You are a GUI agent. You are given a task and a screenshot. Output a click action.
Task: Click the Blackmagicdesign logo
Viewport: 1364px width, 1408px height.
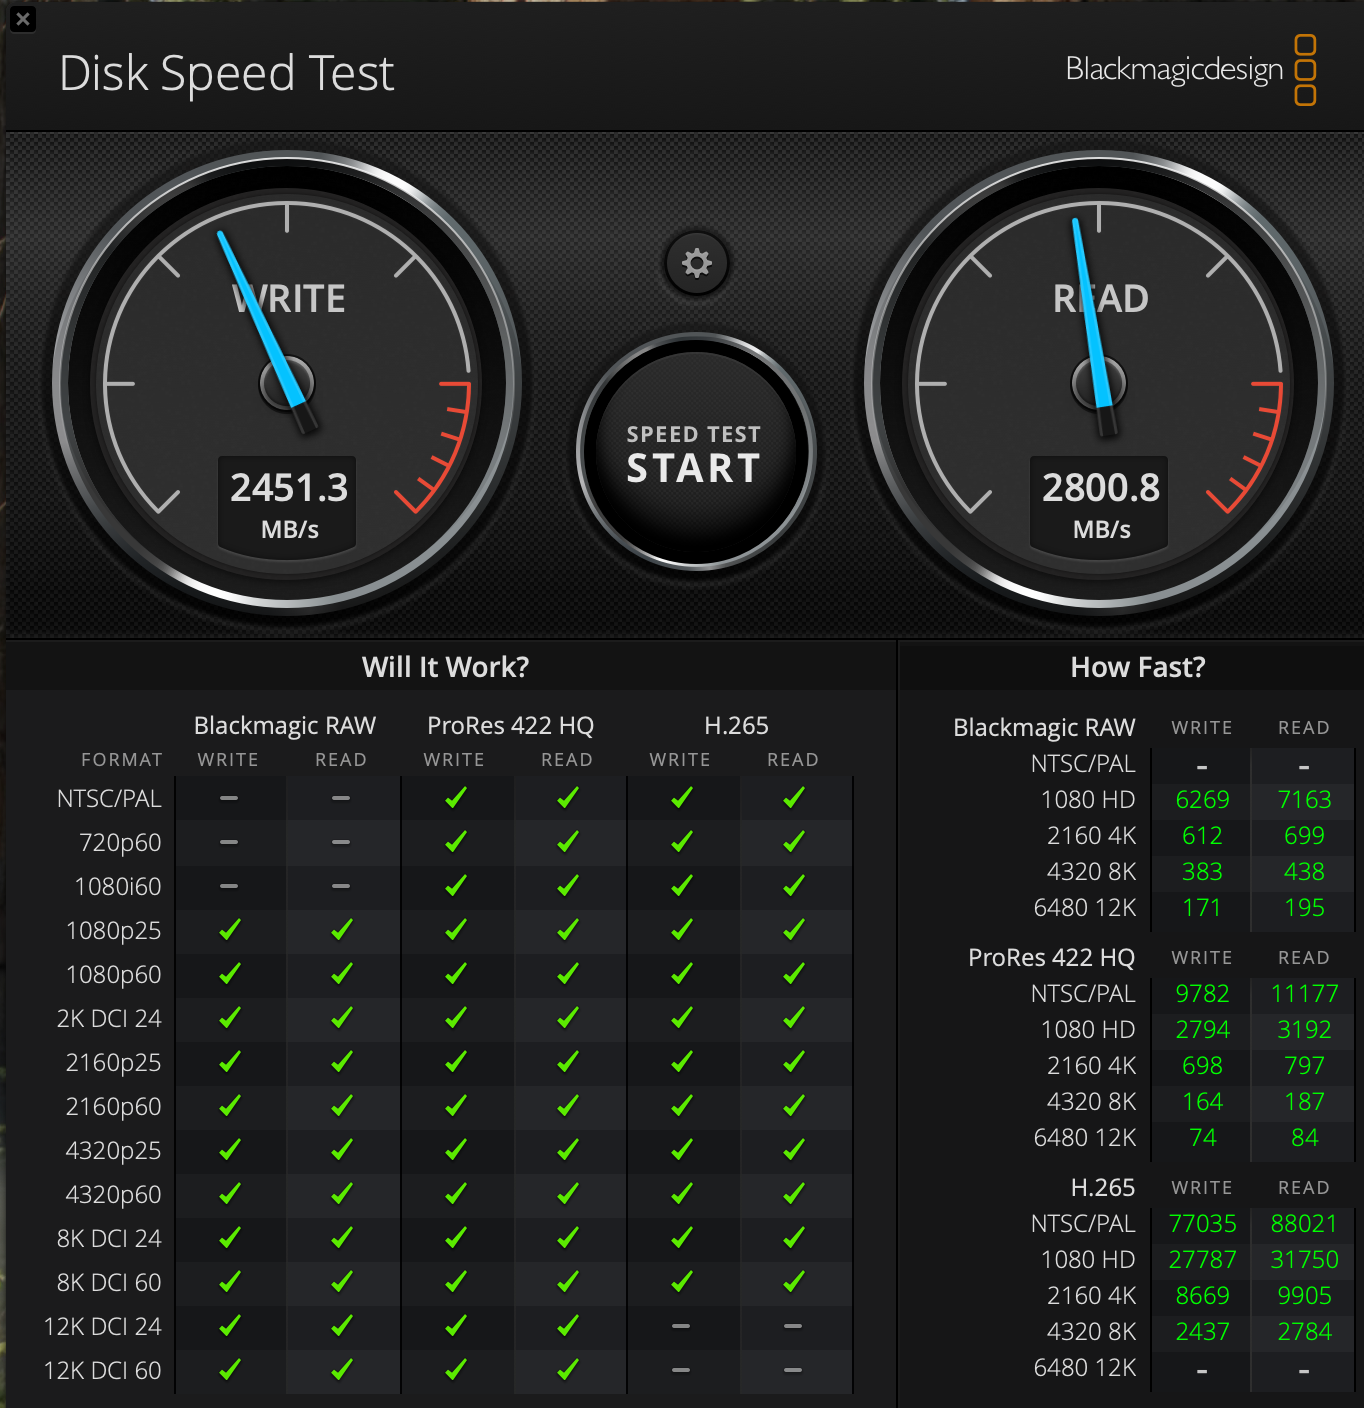coord(1190,70)
